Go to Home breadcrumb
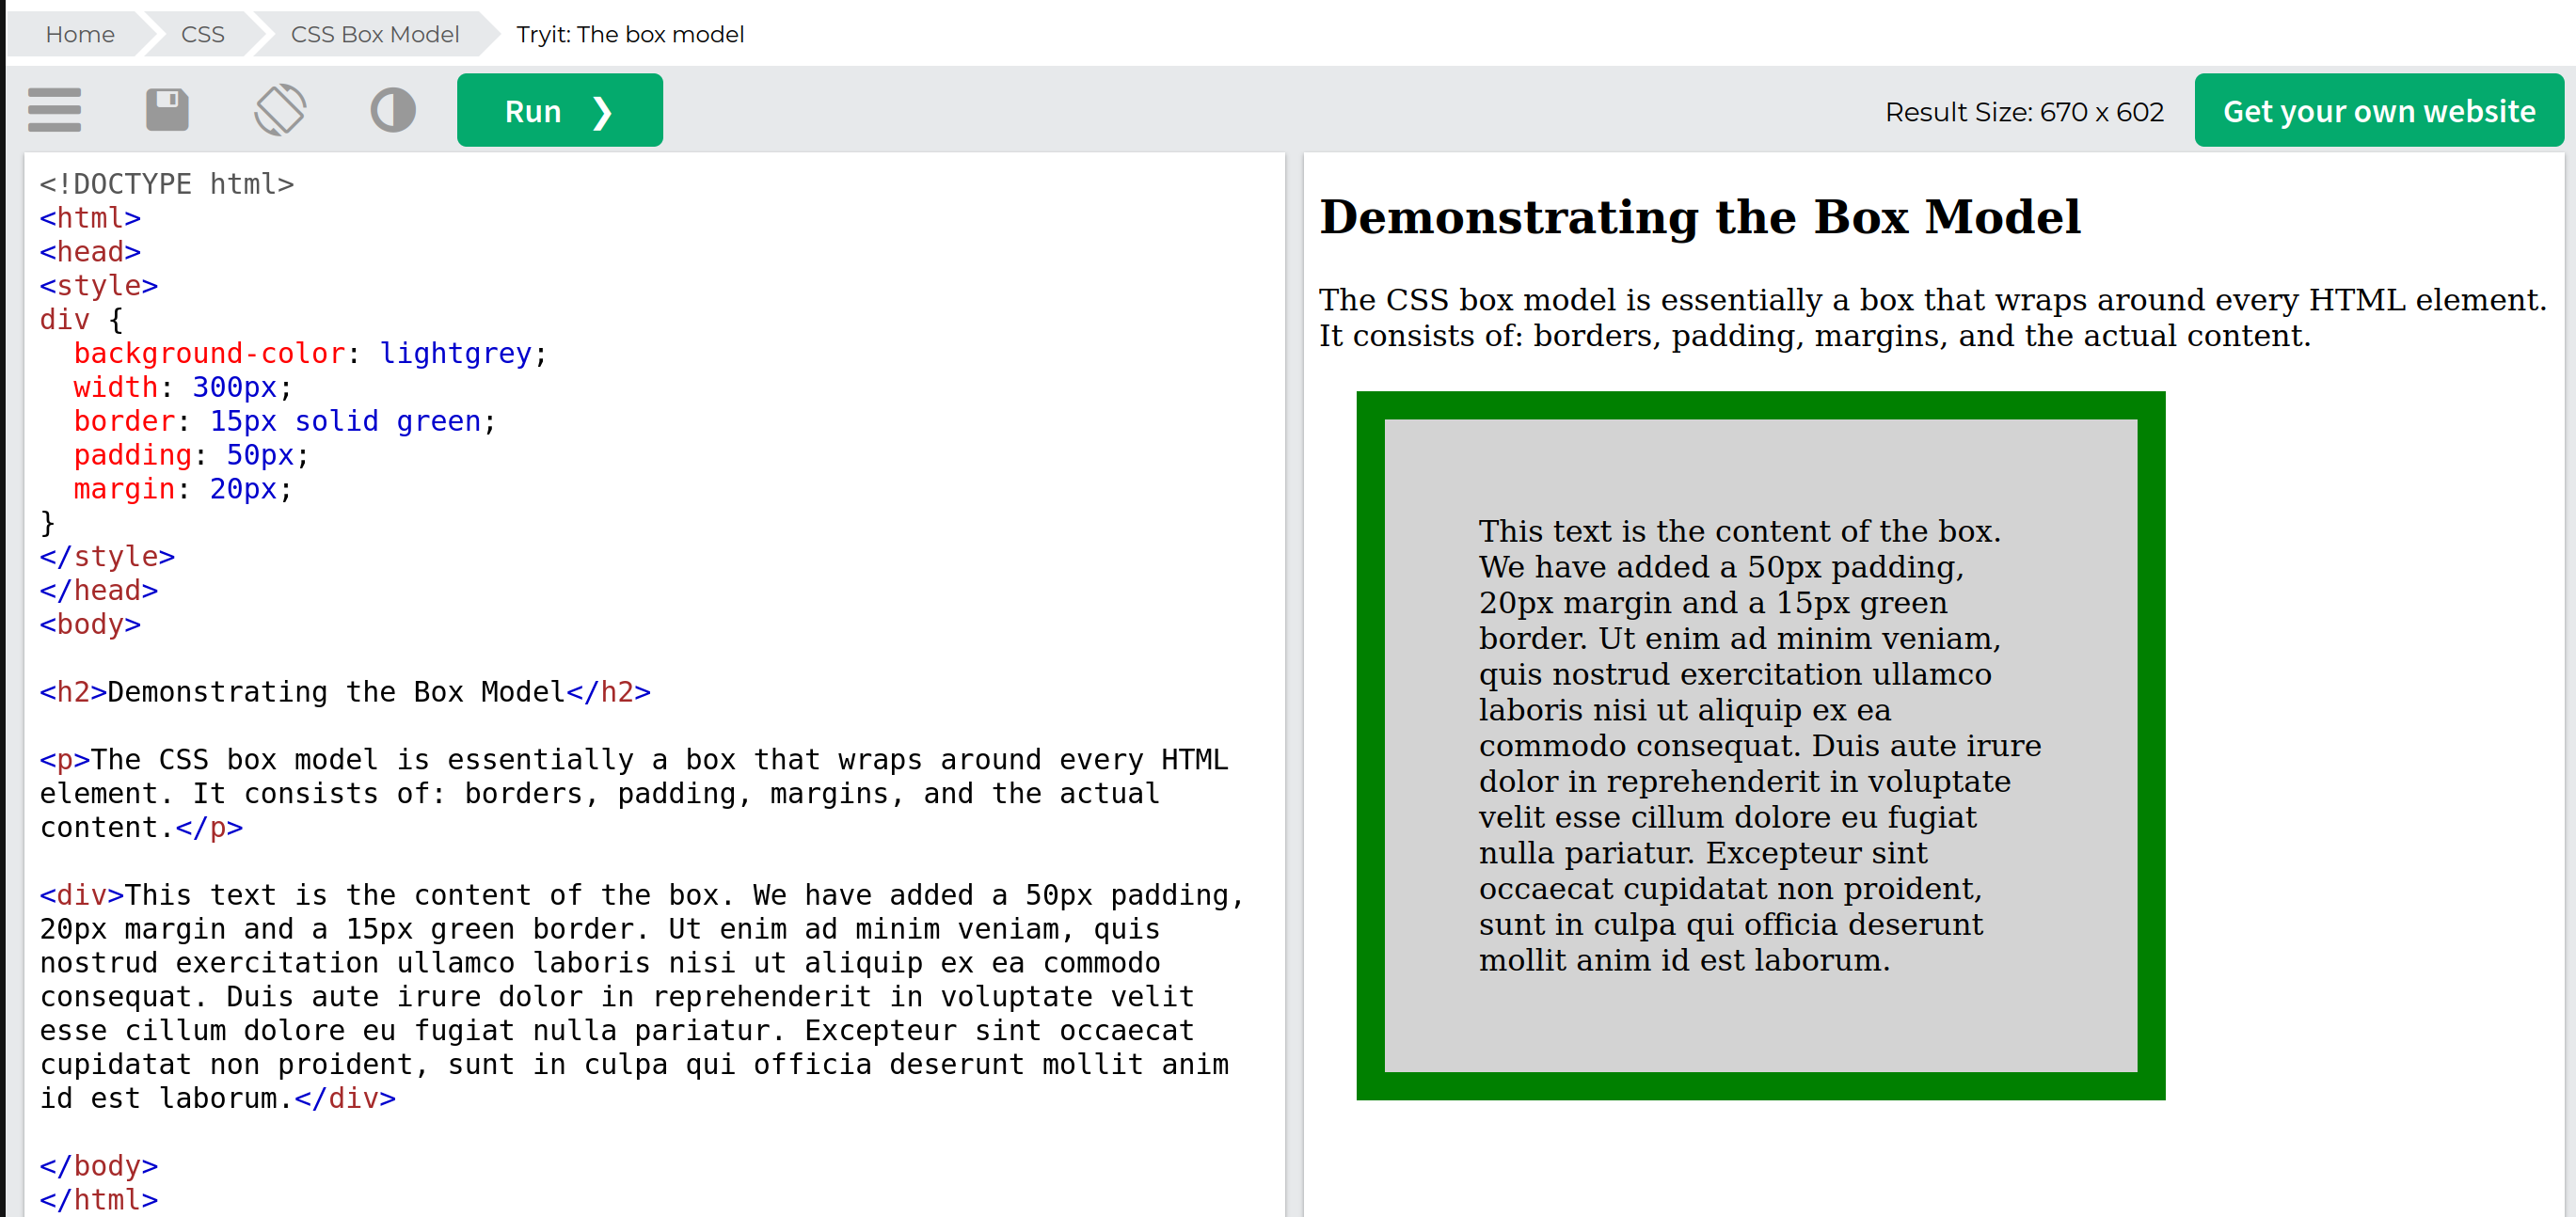 click(80, 34)
